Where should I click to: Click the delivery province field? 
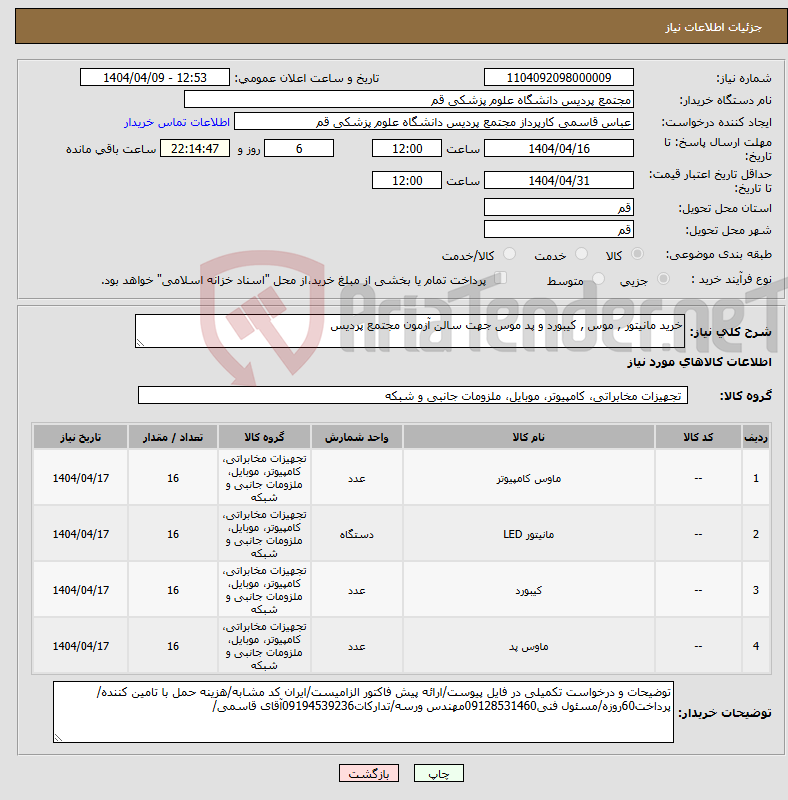pyautogui.click(x=559, y=207)
